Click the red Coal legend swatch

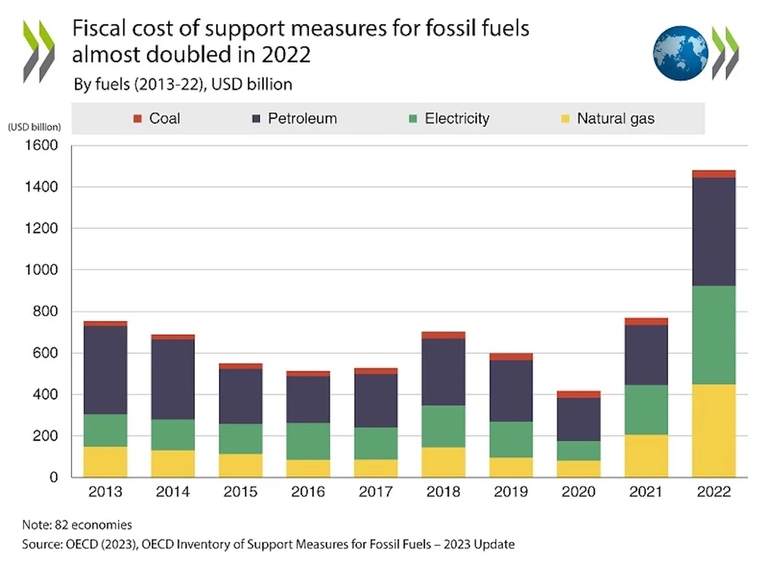click(138, 119)
